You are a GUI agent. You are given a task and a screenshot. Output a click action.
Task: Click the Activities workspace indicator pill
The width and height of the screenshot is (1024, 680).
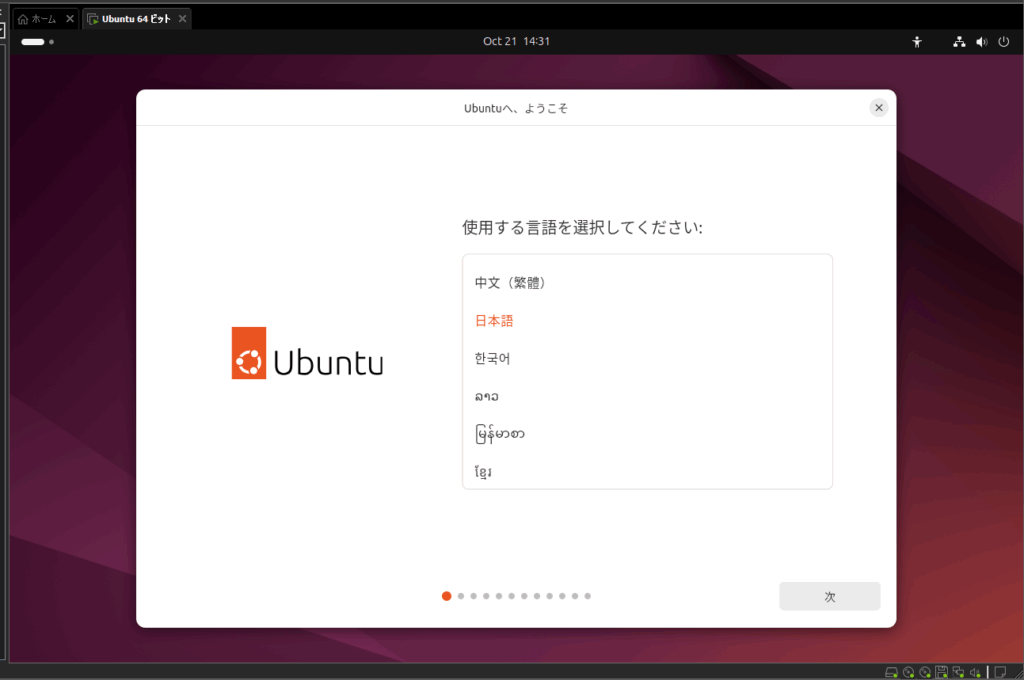(x=33, y=42)
